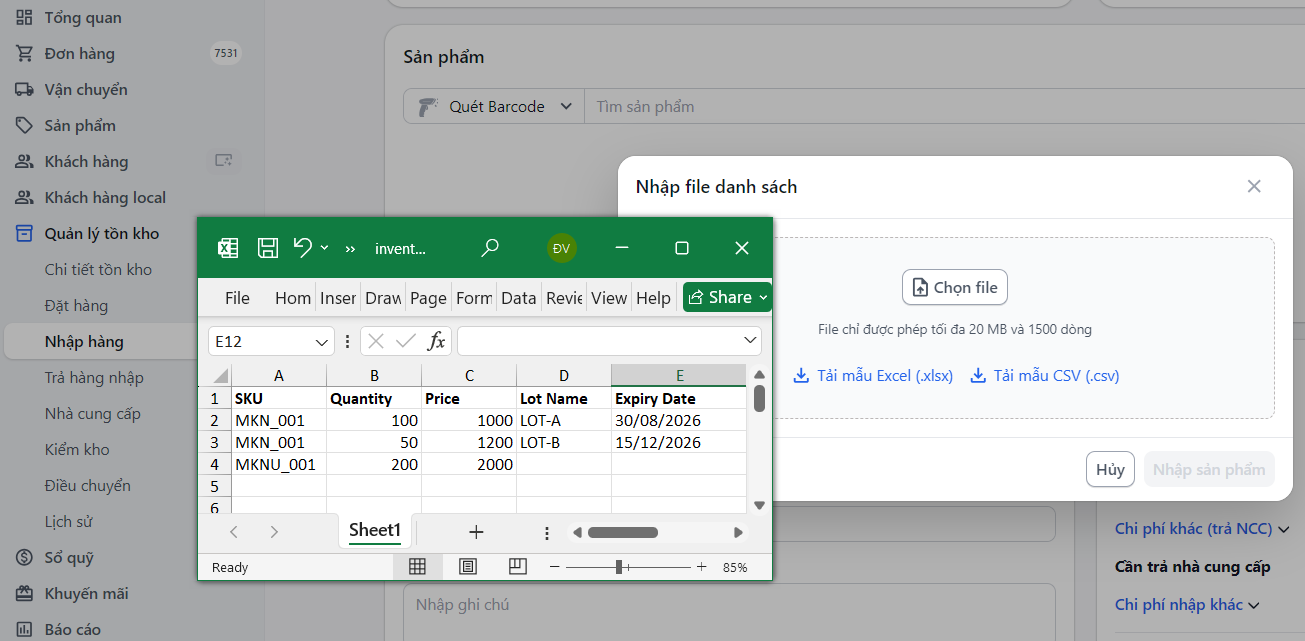Click the Chọn file upload button

tap(955, 287)
